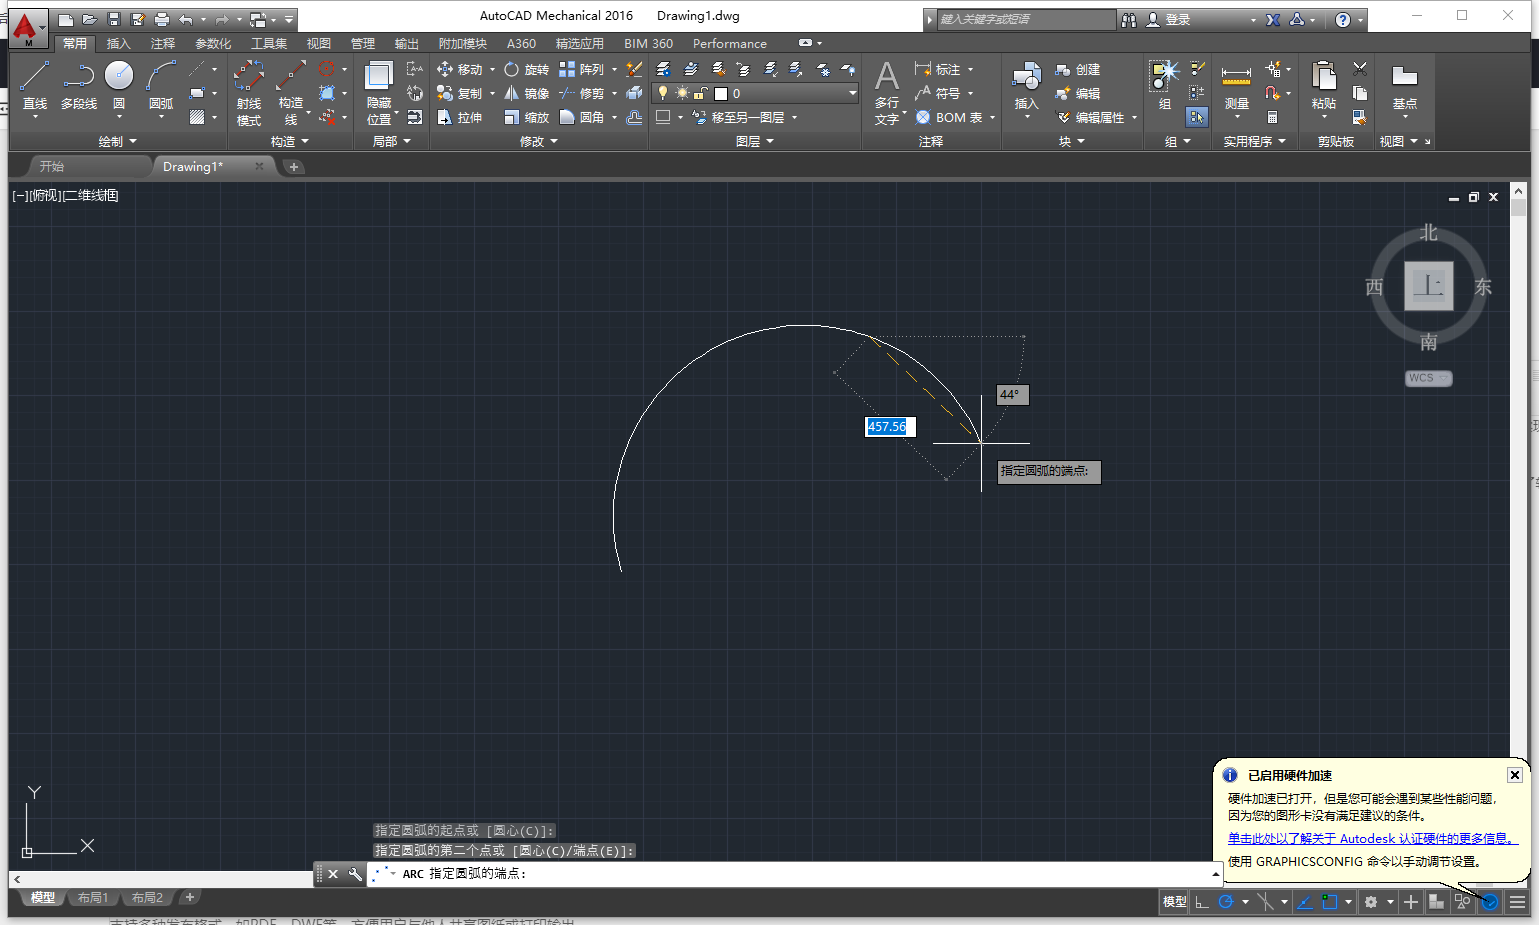The height and width of the screenshot is (925, 1539).
Task: Toggle the group selection button in 组 panel
Action: (x=1197, y=117)
